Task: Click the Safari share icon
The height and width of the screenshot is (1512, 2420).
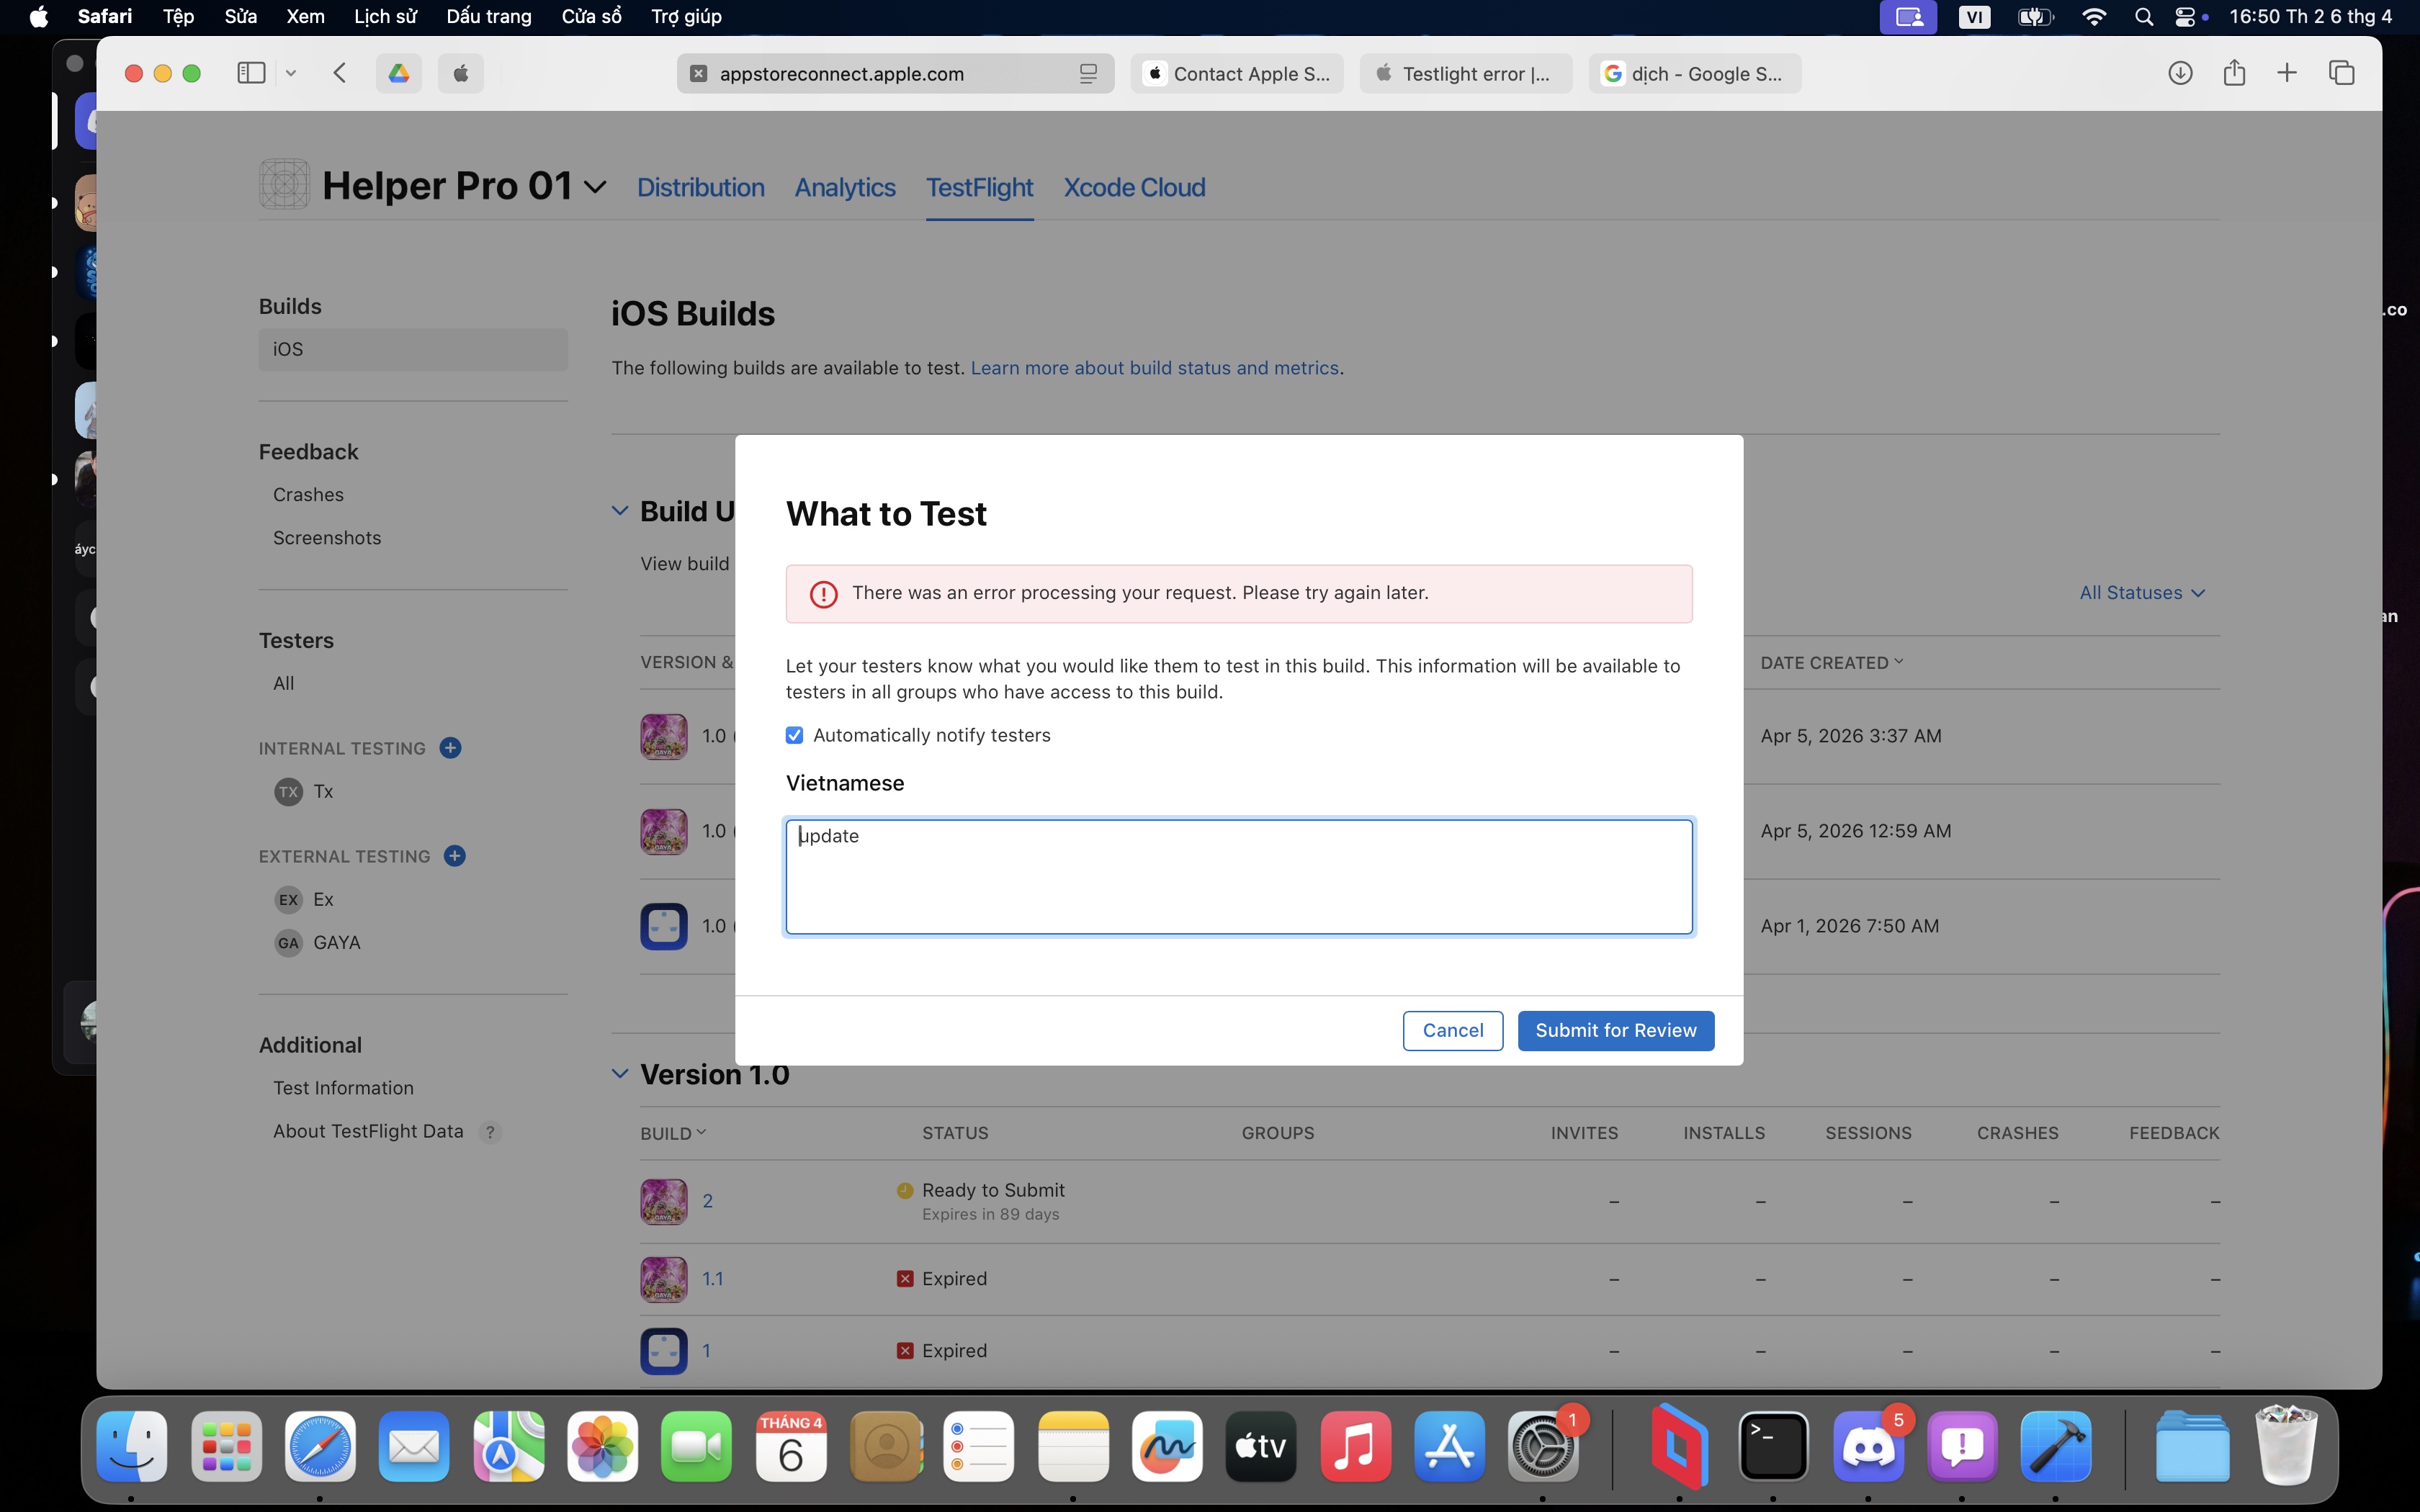Action: [2234, 73]
